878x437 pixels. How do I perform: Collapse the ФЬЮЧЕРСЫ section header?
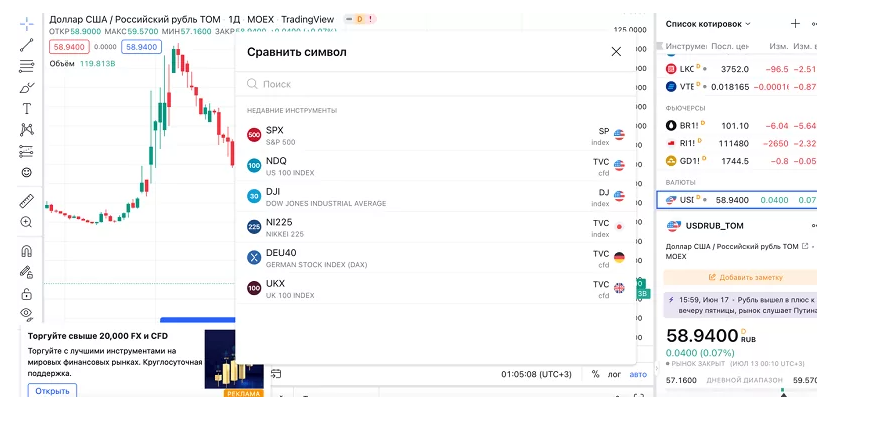[685, 108]
